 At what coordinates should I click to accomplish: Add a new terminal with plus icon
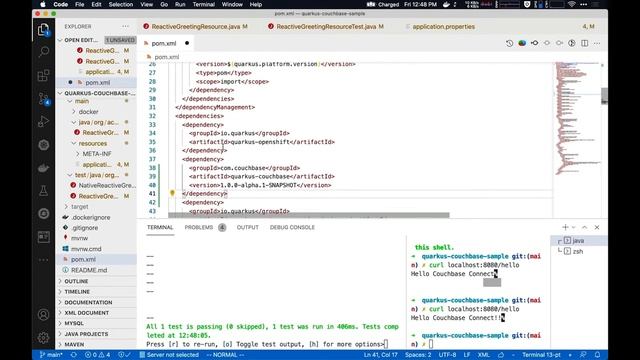pos(565,227)
